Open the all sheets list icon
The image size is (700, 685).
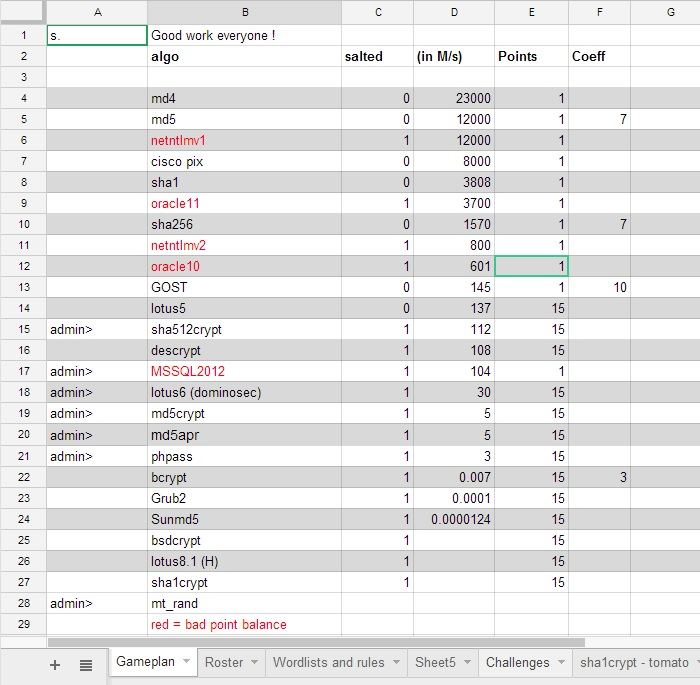pyautogui.click(x=86, y=664)
